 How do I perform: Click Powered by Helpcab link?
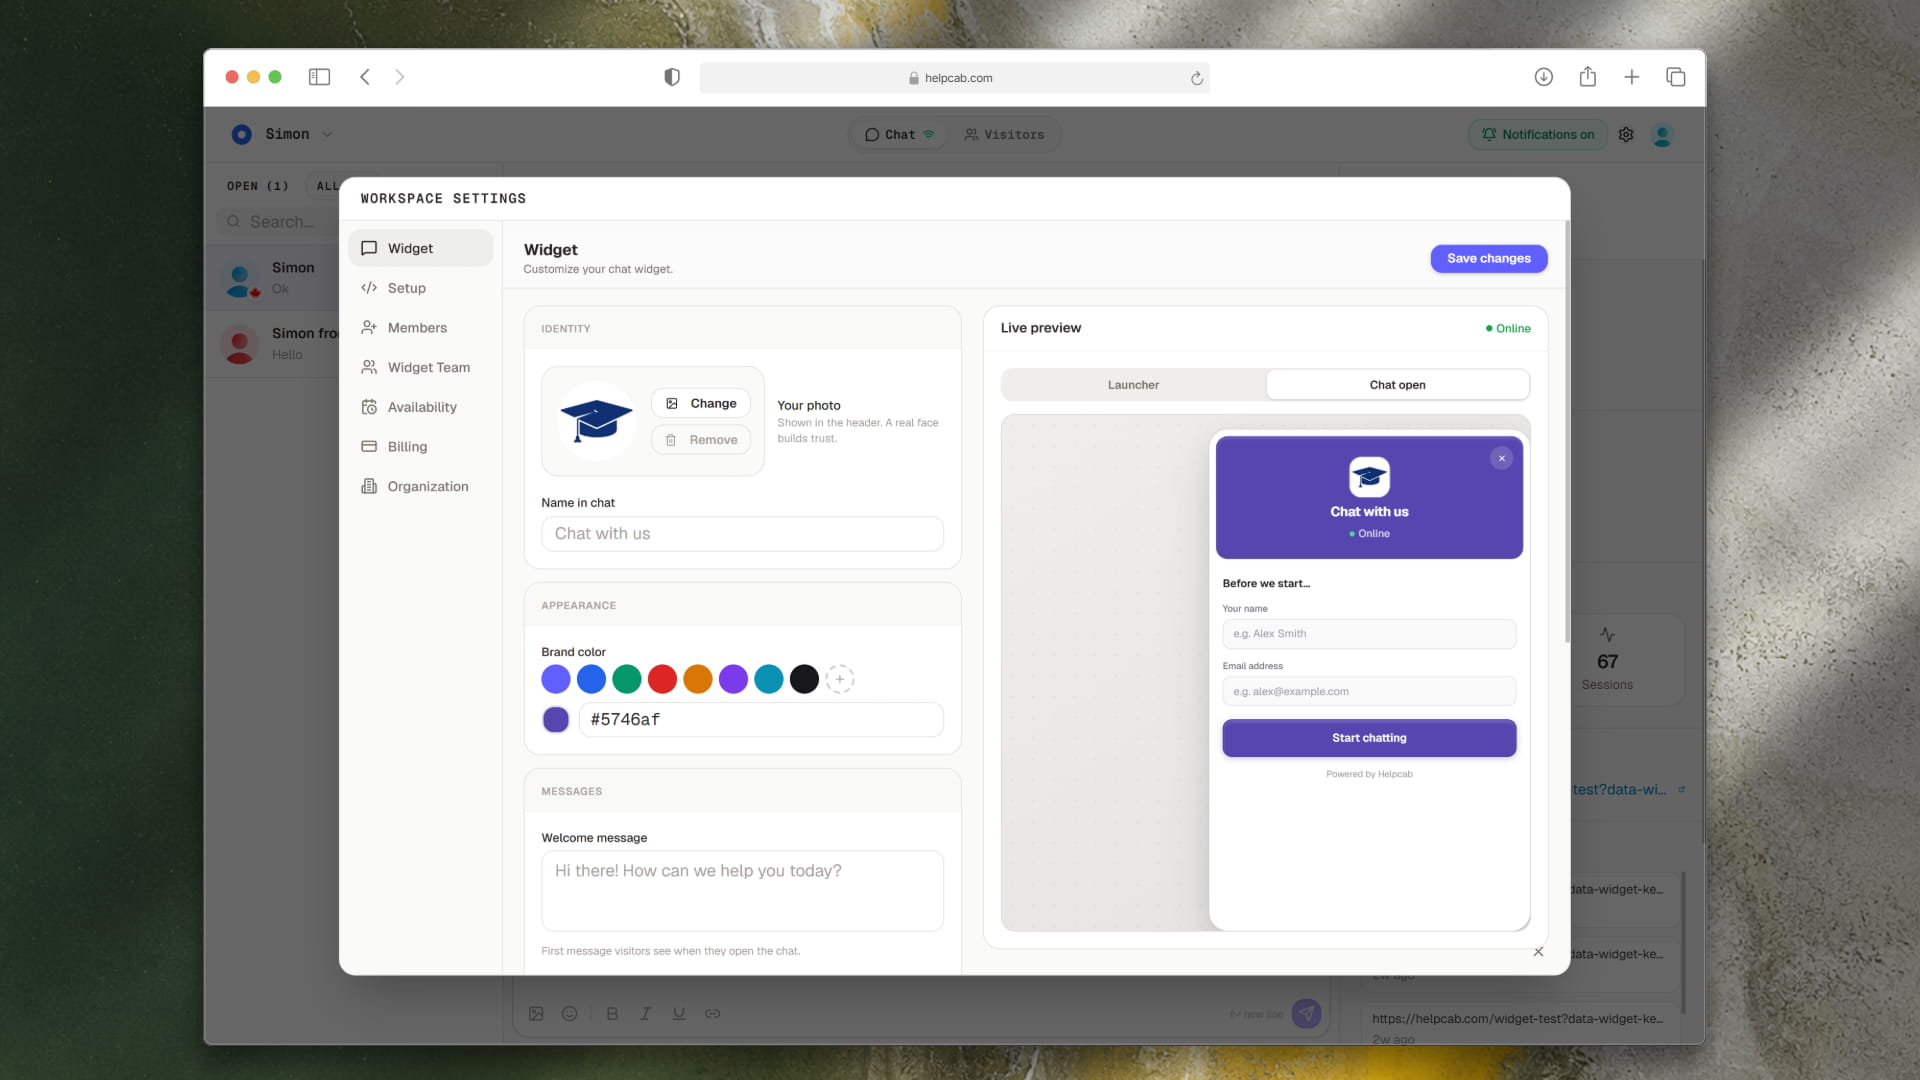[1369, 774]
